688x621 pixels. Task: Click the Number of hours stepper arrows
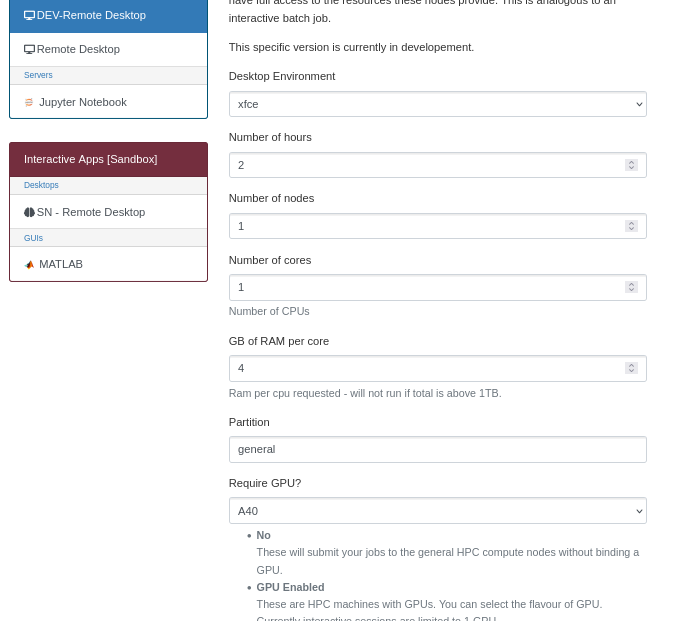point(631,165)
